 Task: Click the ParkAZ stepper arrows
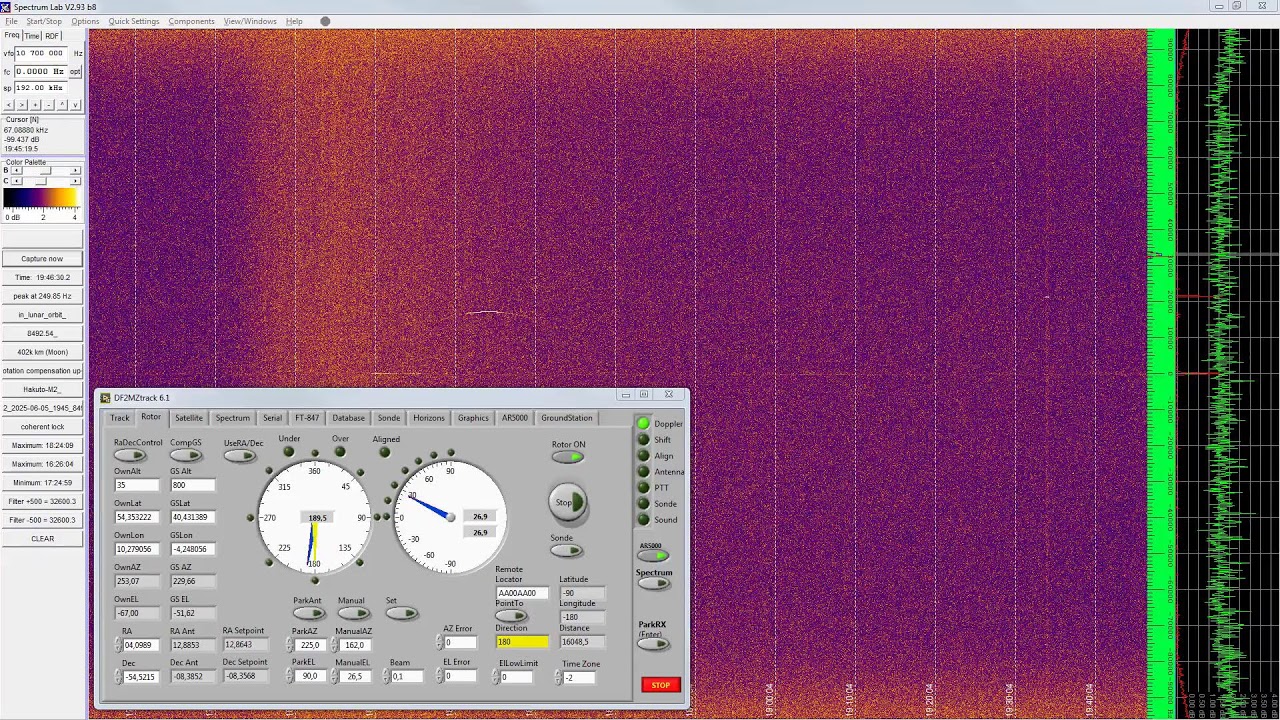pyautogui.click(x=291, y=645)
